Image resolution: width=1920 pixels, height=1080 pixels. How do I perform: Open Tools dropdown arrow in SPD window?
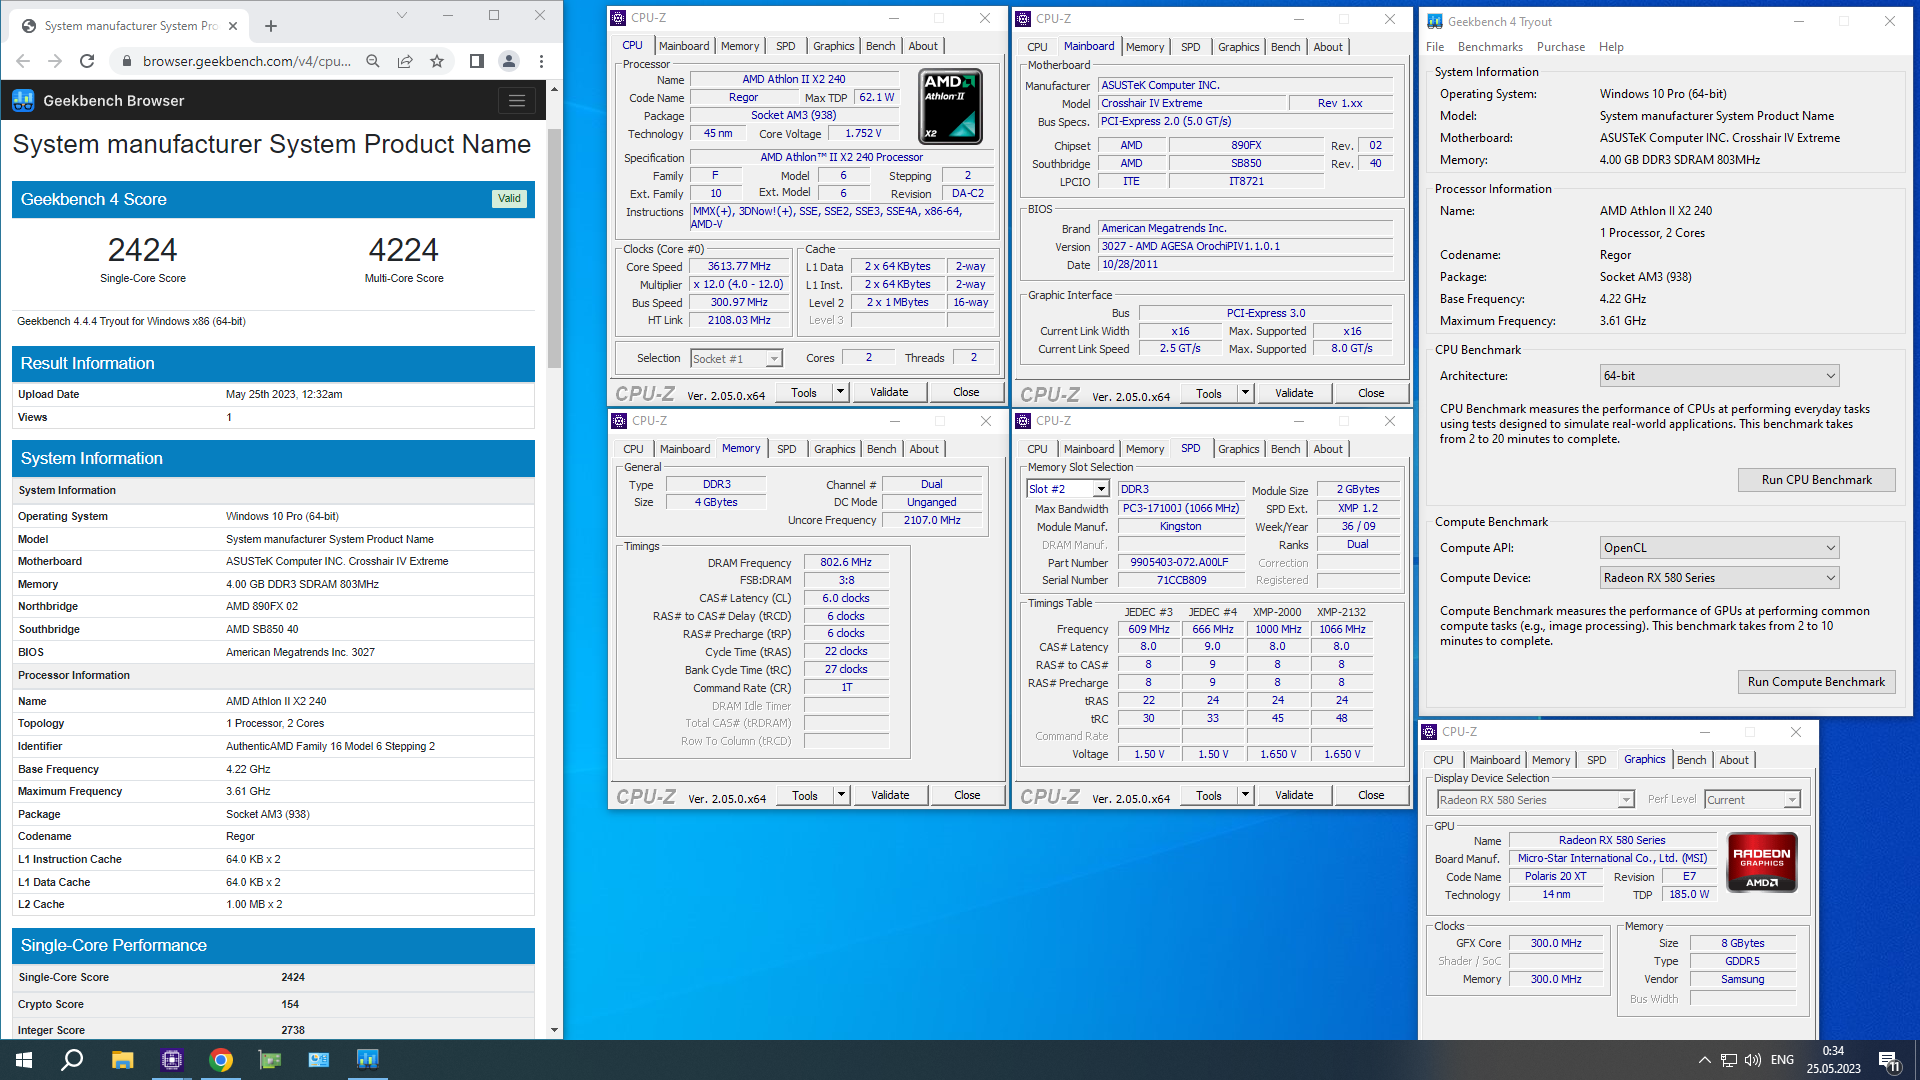pos(1246,795)
